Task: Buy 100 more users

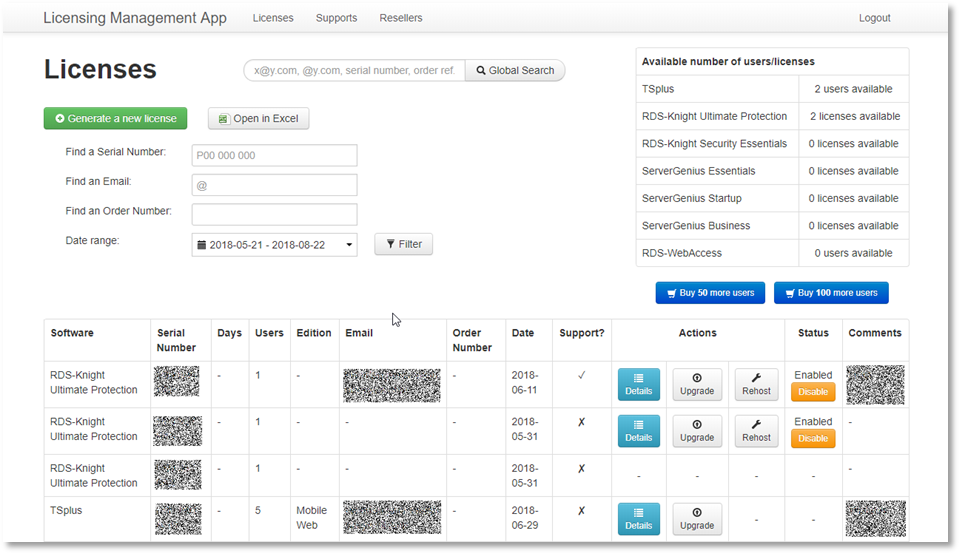Action: click(830, 293)
